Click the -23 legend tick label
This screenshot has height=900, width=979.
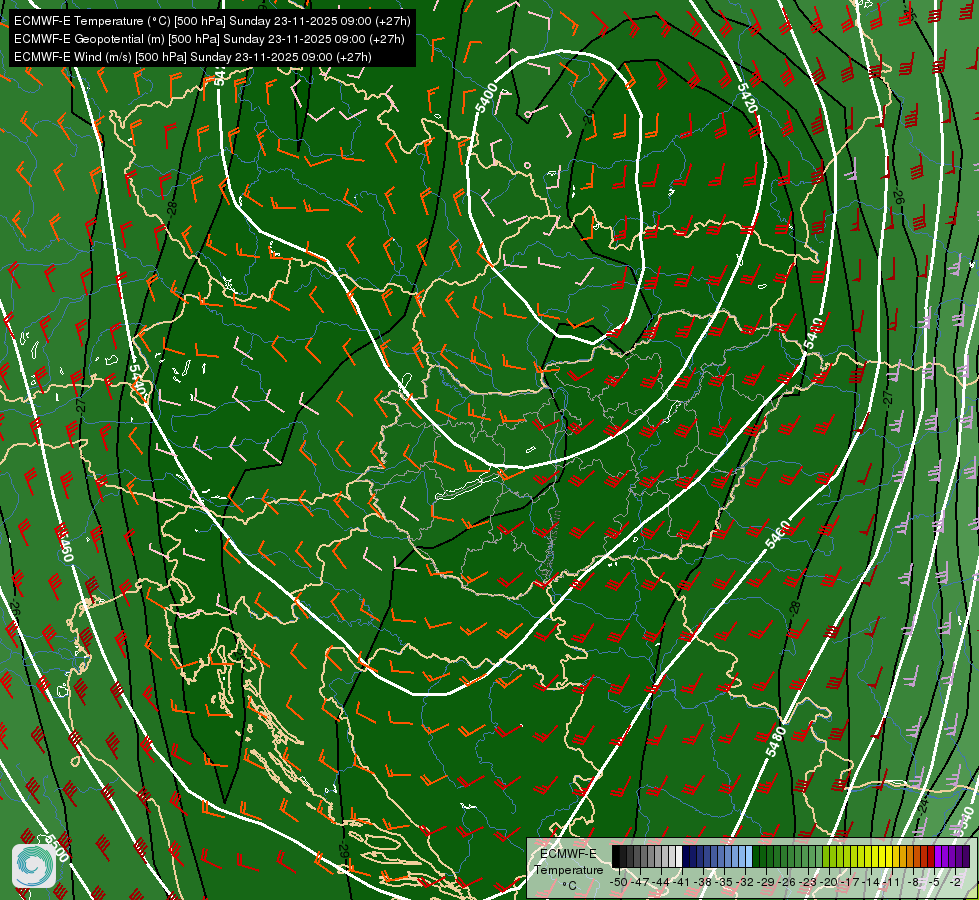[808, 882]
